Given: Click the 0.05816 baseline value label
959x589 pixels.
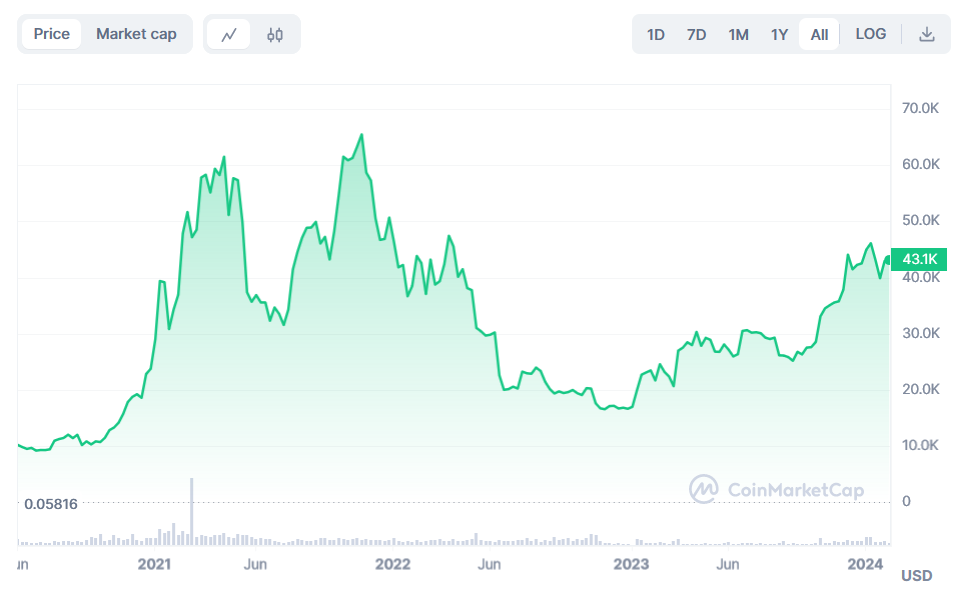Looking at the screenshot, I should click(x=51, y=504).
